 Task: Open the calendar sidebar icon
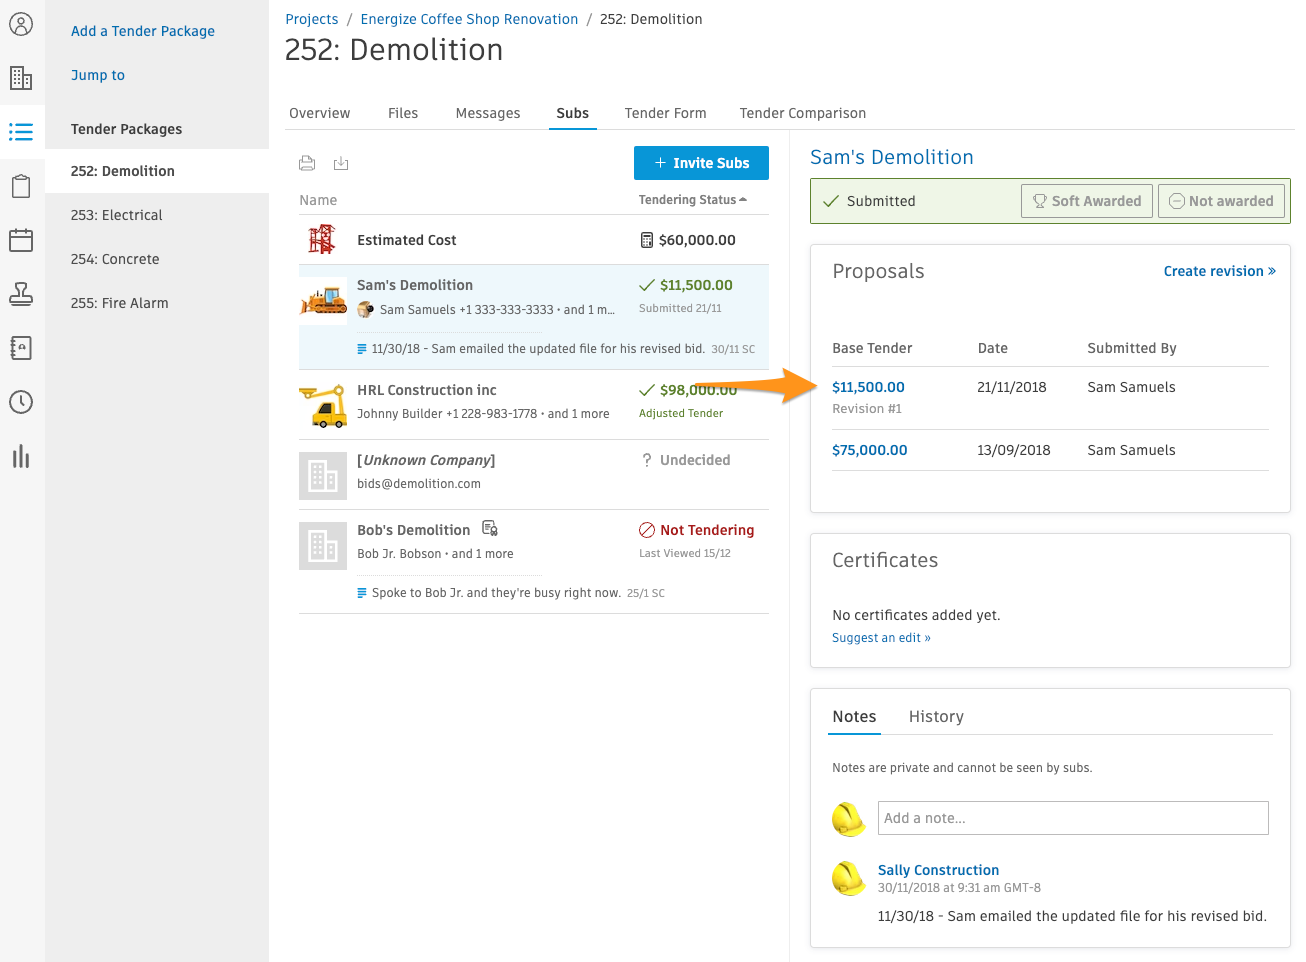click(21, 240)
